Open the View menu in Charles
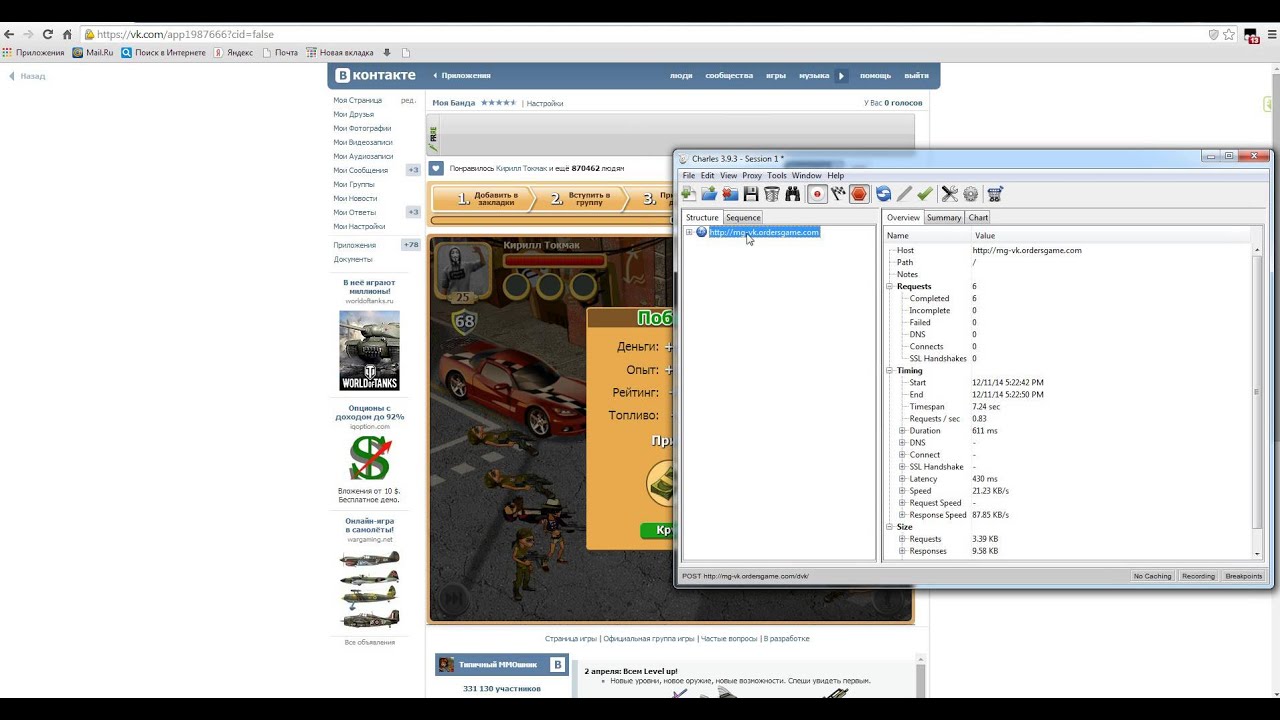 click(x=729, y=175)
